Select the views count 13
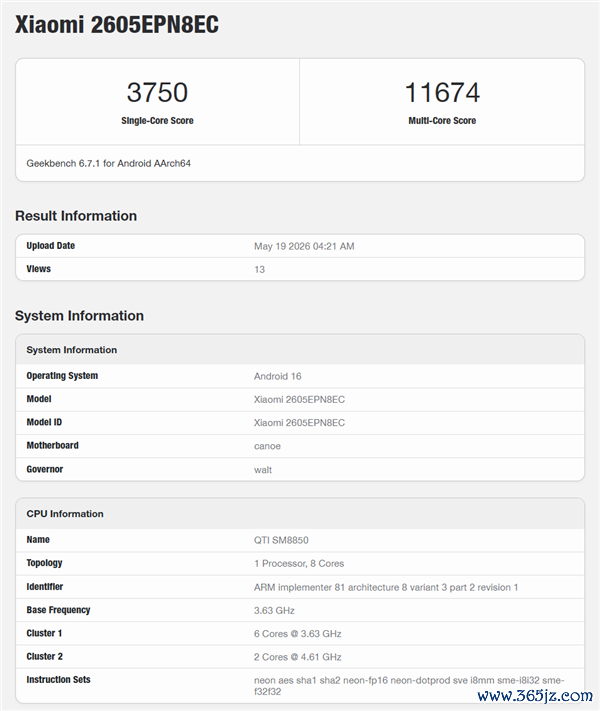Viewport: 600px width, 711px height. pyautogui.click(x=259, y=269)
